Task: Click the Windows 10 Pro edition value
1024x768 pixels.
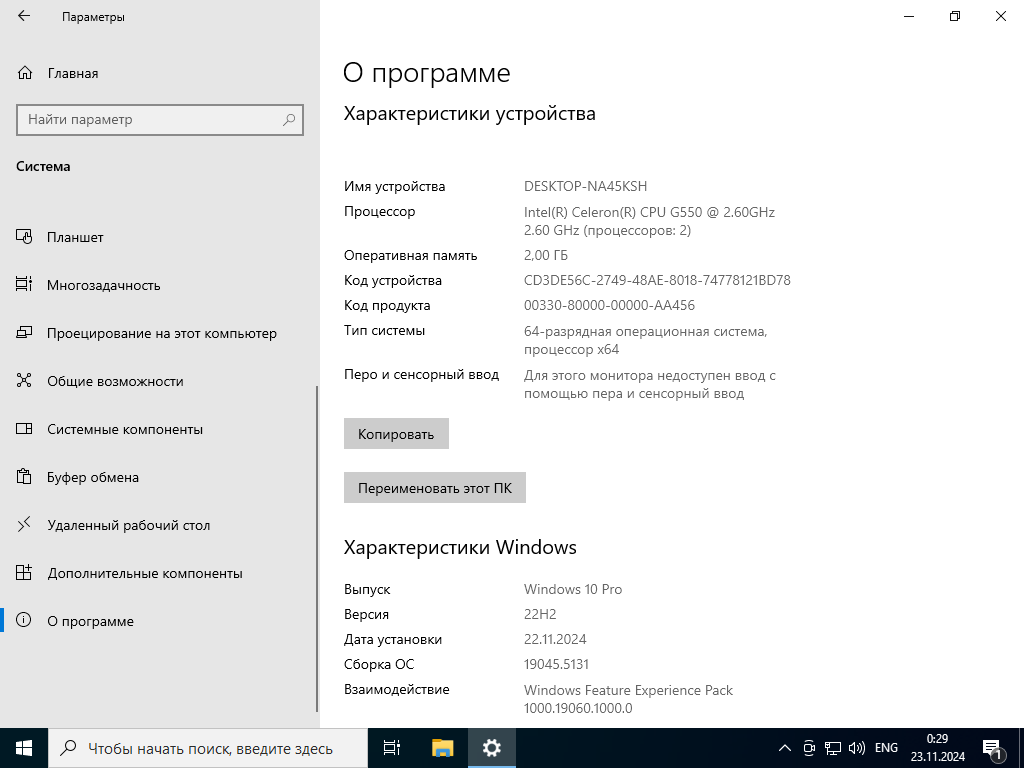Action: pyautogui.click(x=573, y=589)
